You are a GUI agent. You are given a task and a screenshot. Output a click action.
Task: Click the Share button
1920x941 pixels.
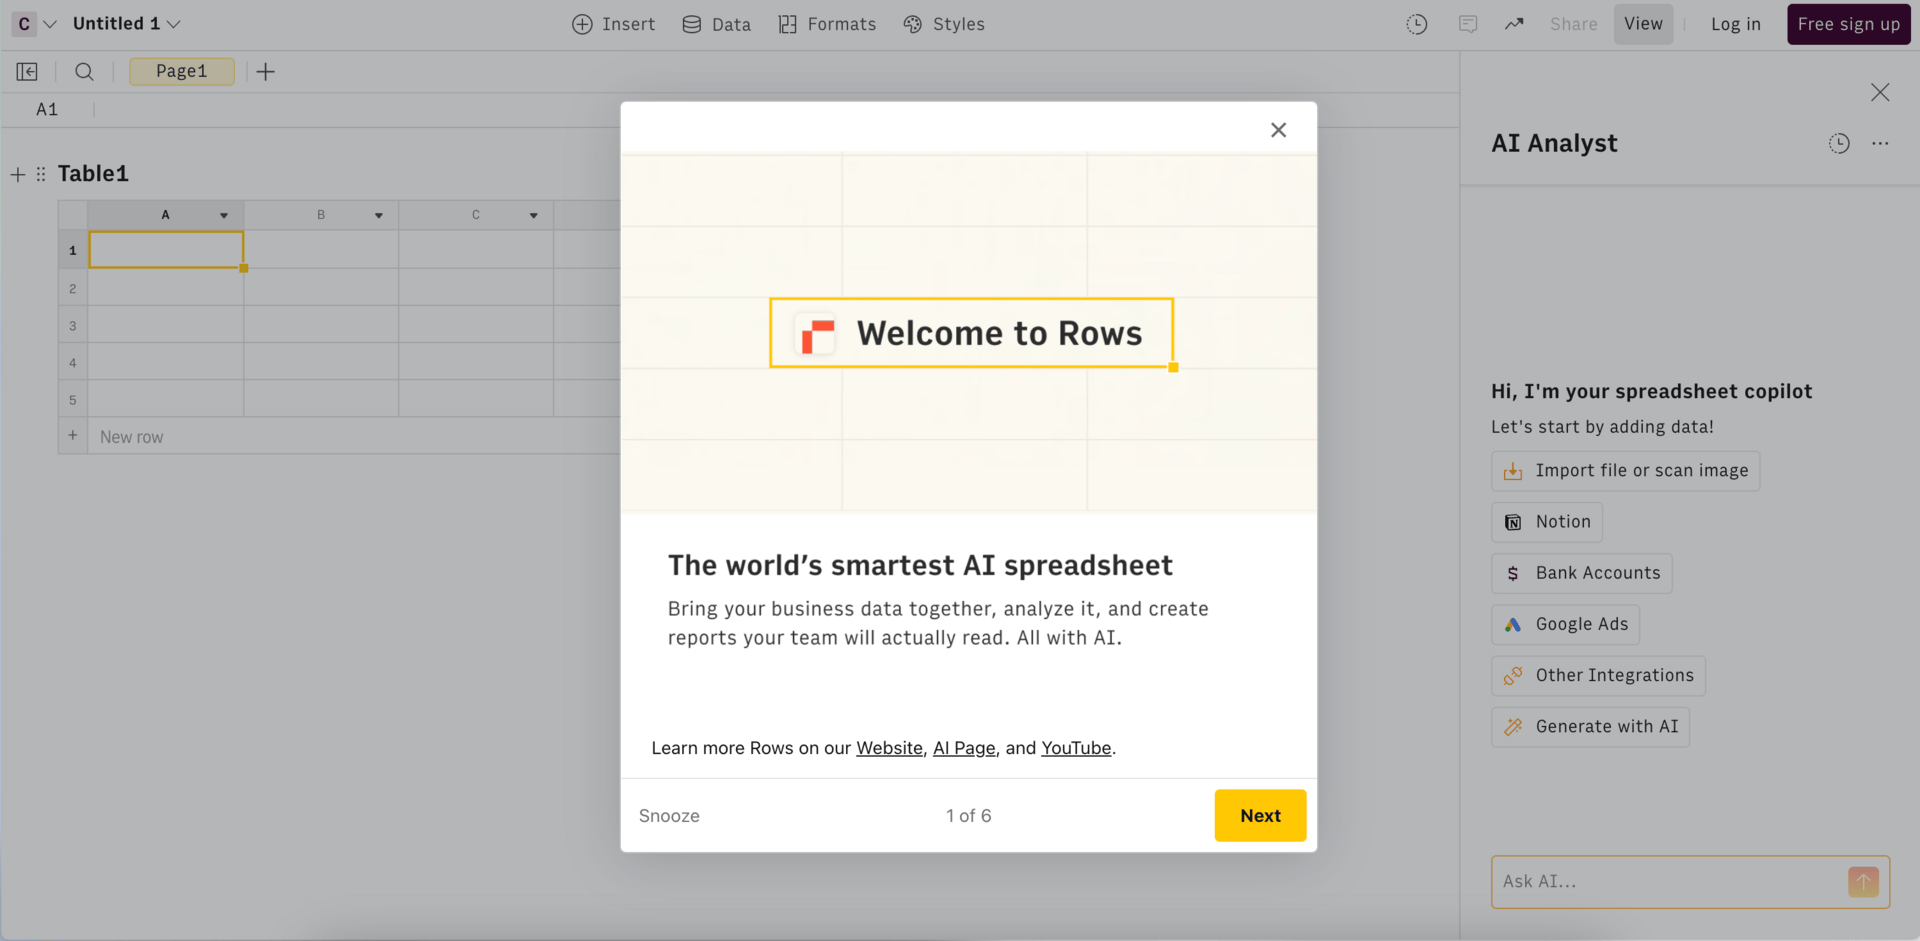[x=1573, y=24]
